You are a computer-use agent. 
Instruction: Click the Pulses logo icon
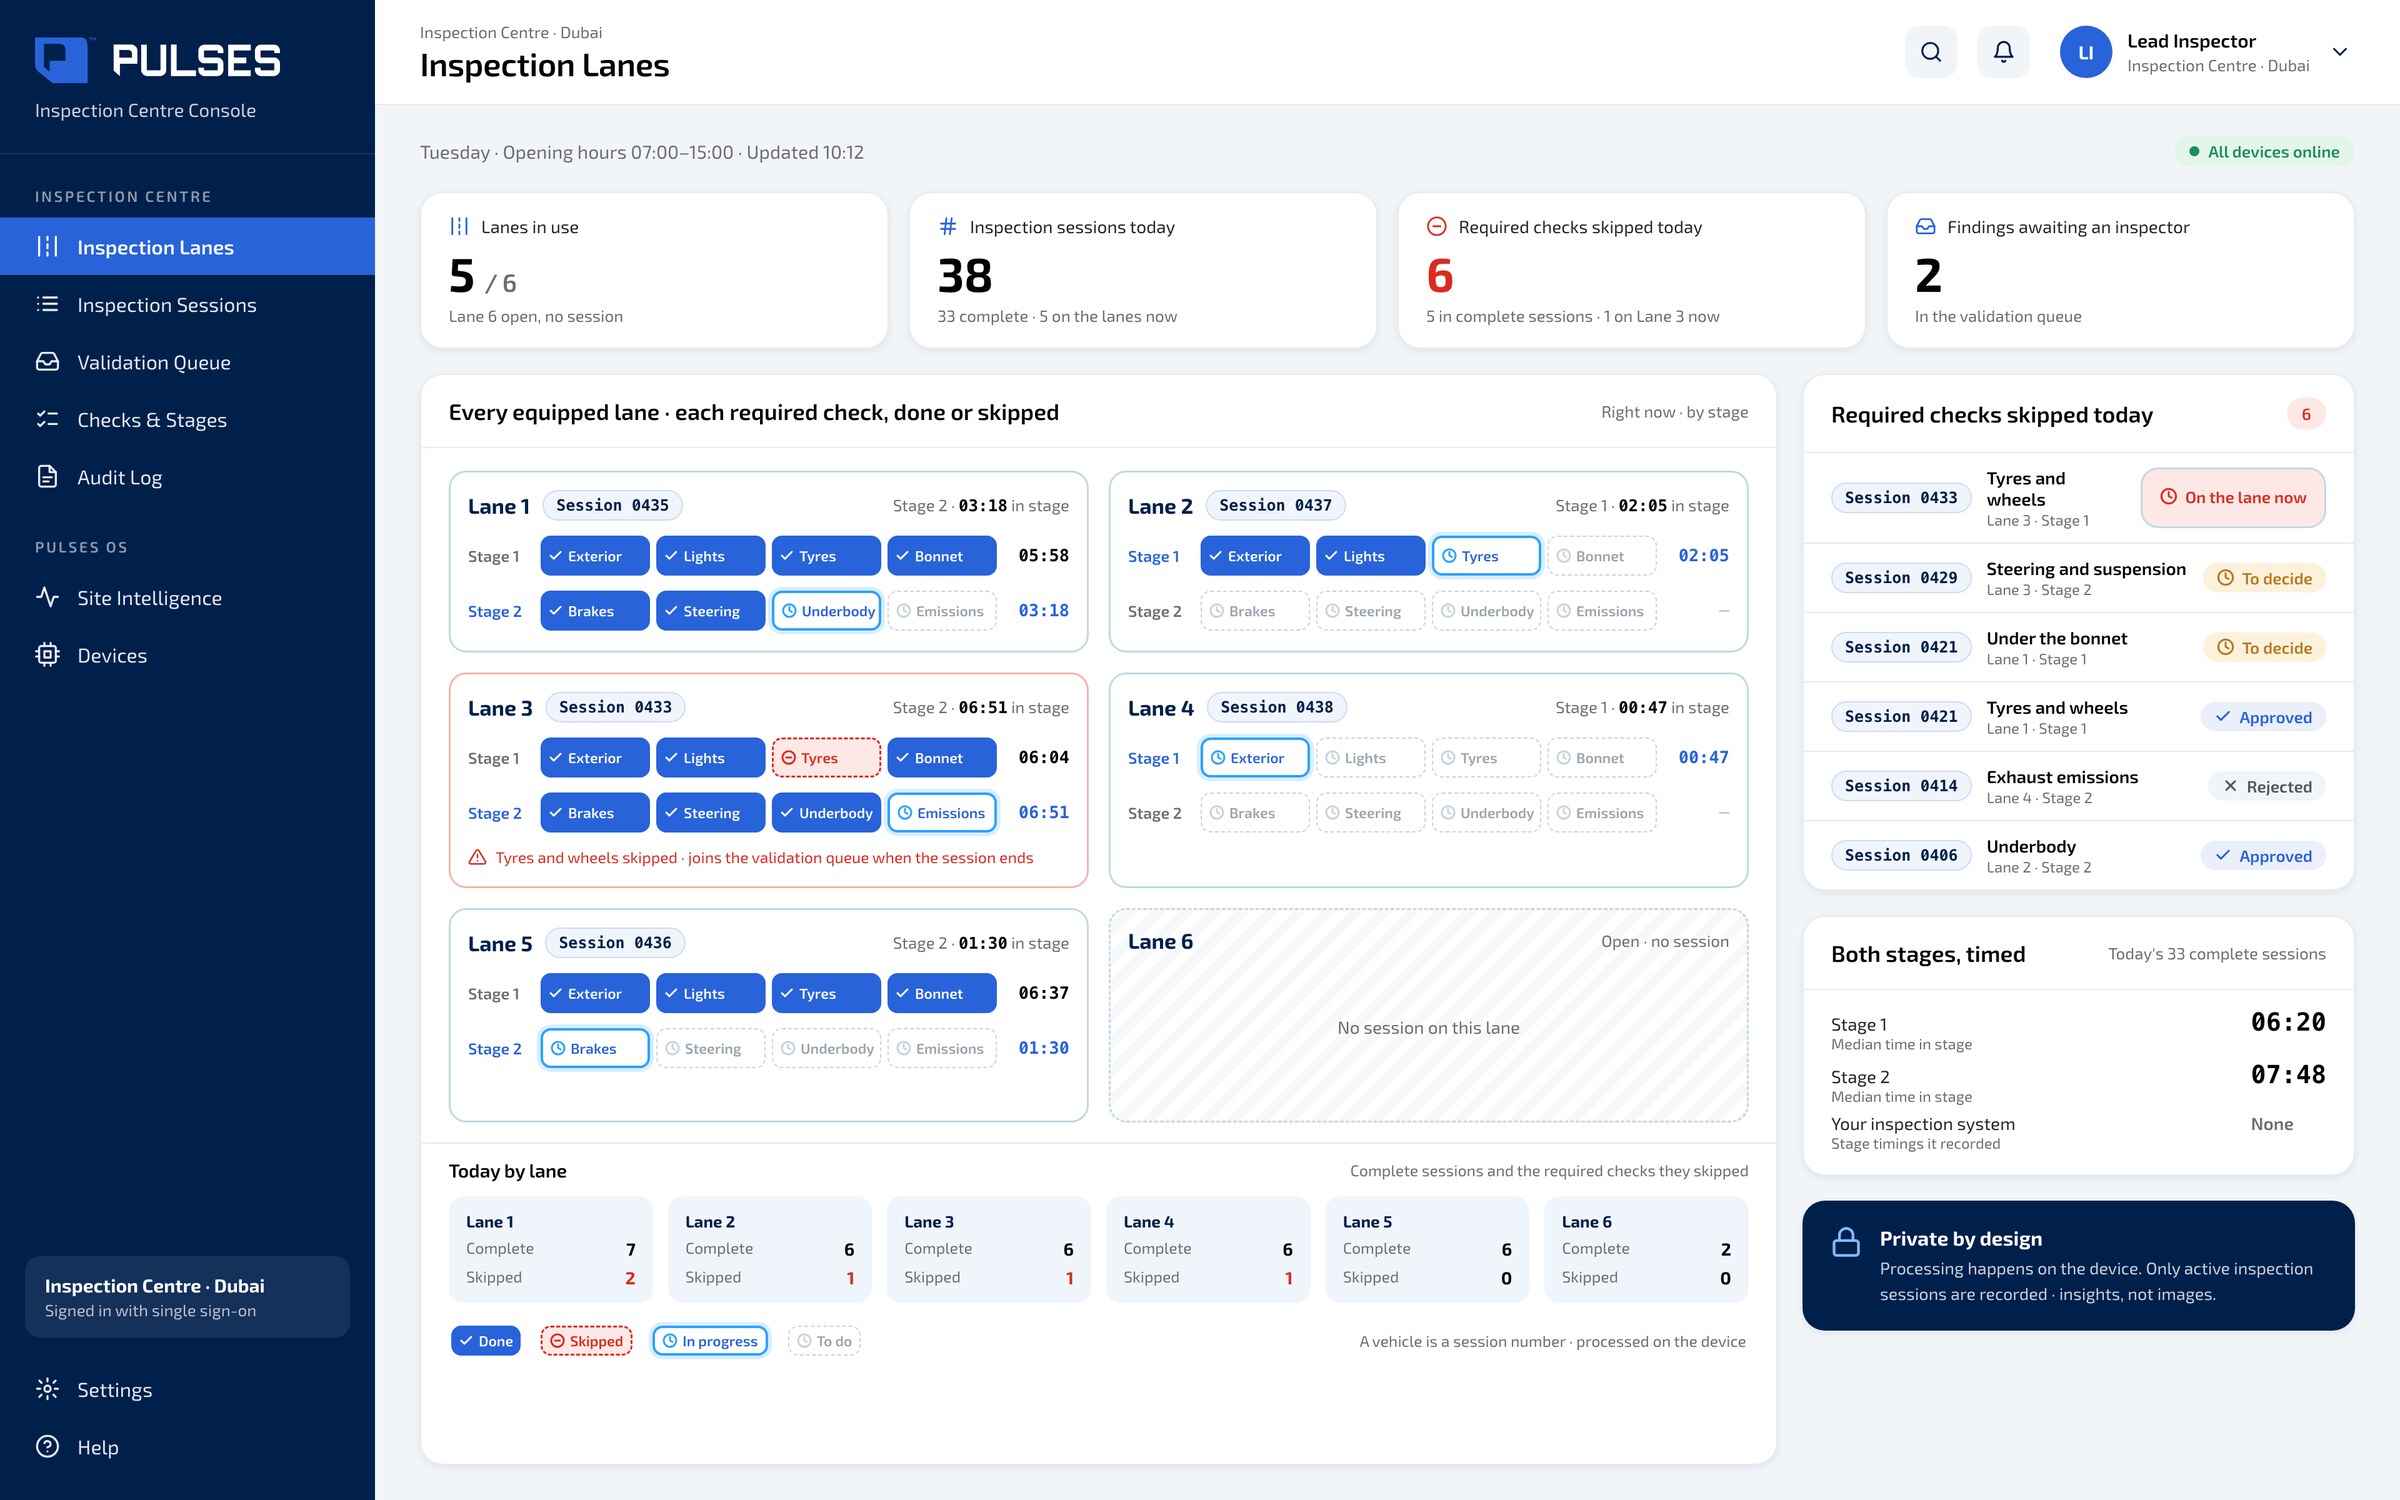pyautogui.click(x=62, y=60)
